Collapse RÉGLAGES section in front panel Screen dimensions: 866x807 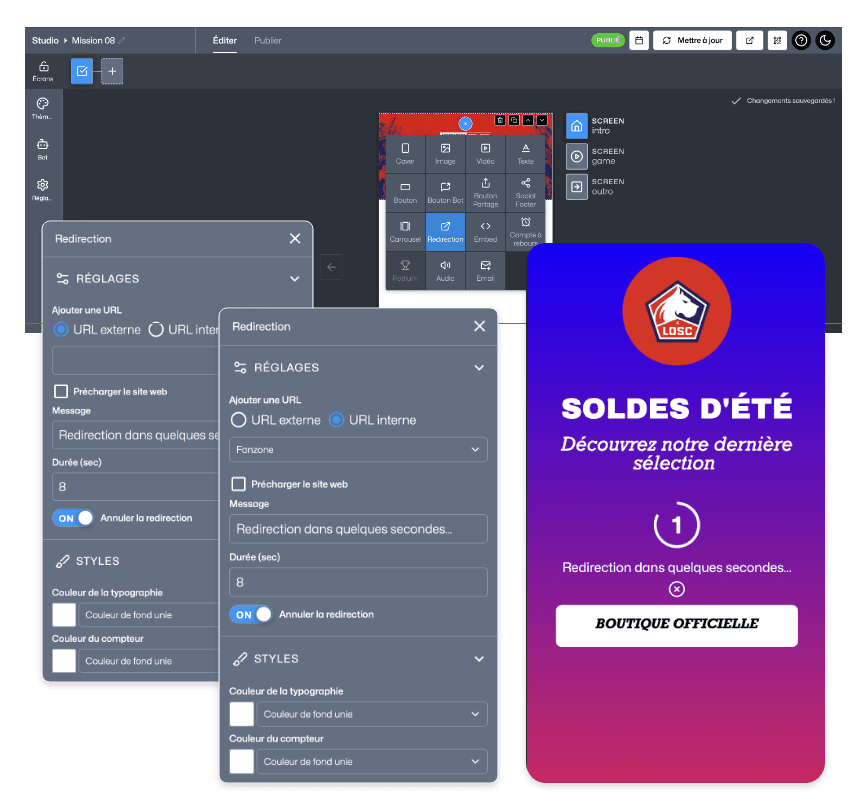479,368
